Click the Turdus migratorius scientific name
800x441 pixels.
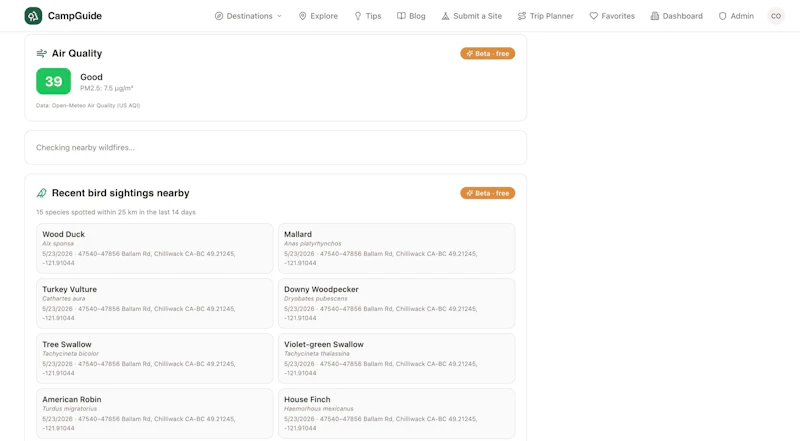(x=69, y=409)
